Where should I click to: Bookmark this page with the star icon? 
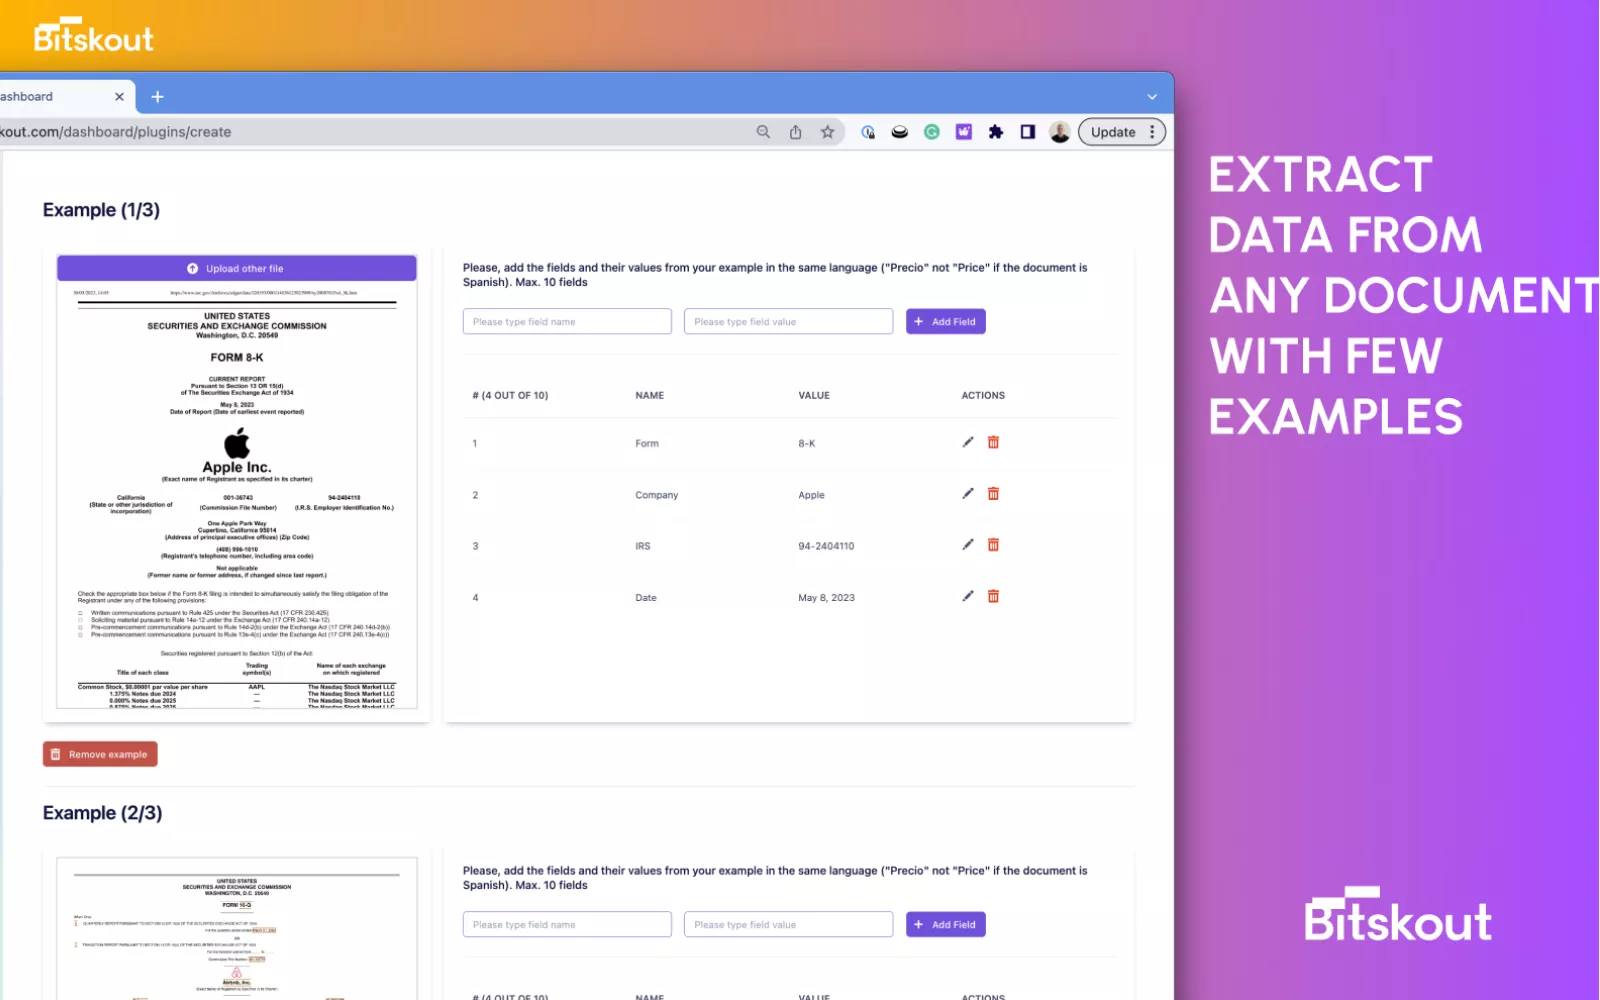pyautogui.click(x=827, y=132)
